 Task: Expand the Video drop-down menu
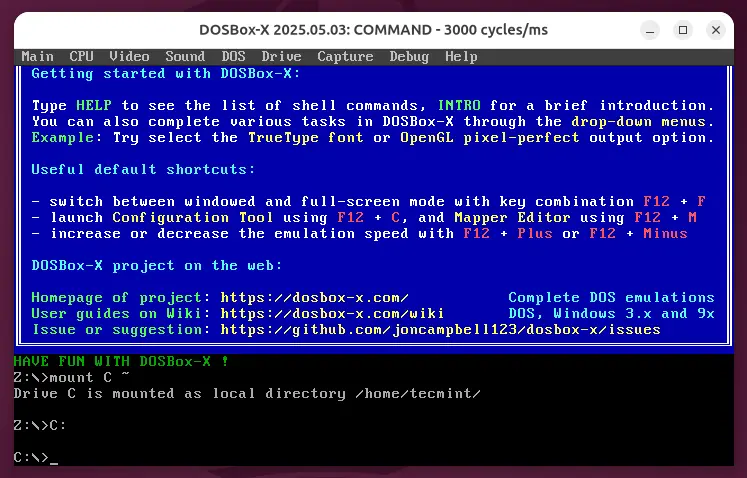pos(129,57)
